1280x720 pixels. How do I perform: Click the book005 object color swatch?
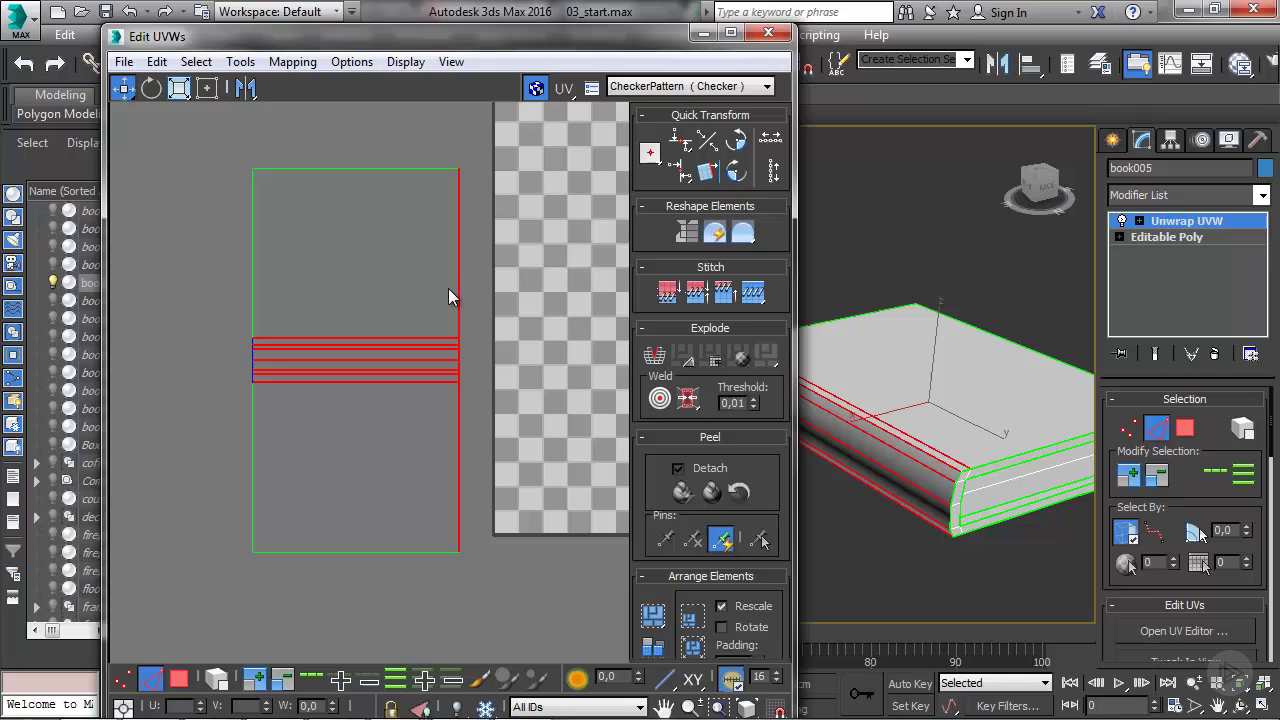click(1265, 168)
